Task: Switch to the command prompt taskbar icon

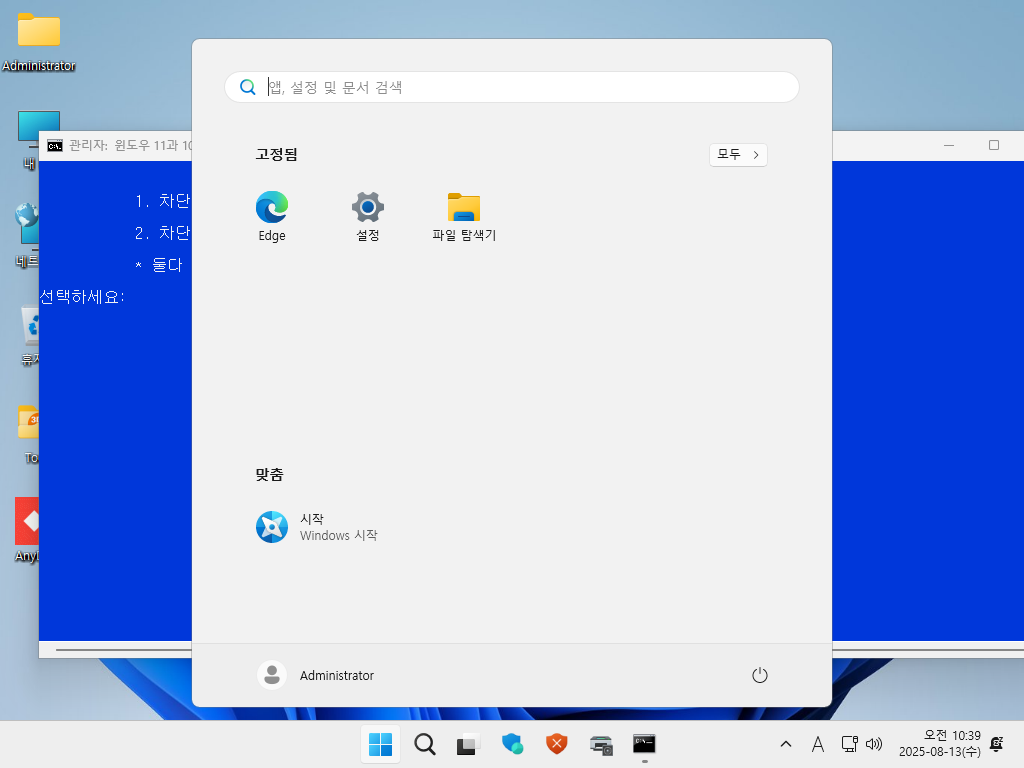Action: [644, 744]
